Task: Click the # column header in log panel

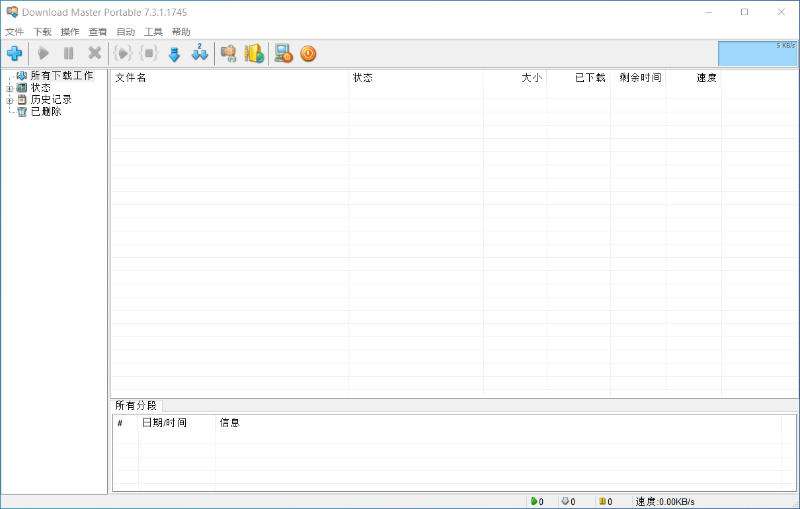Action: click(x=126, y=423)
